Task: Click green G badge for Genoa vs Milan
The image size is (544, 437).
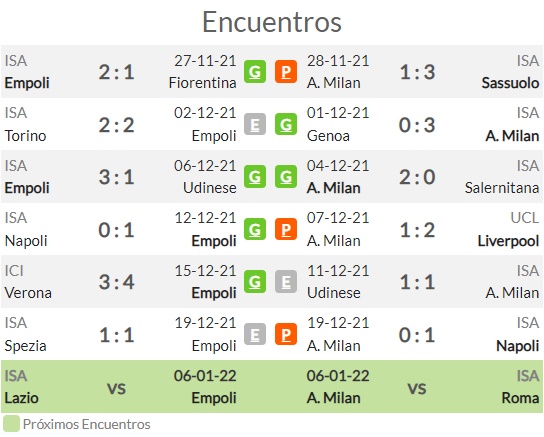Action: [x=286, y=124]
